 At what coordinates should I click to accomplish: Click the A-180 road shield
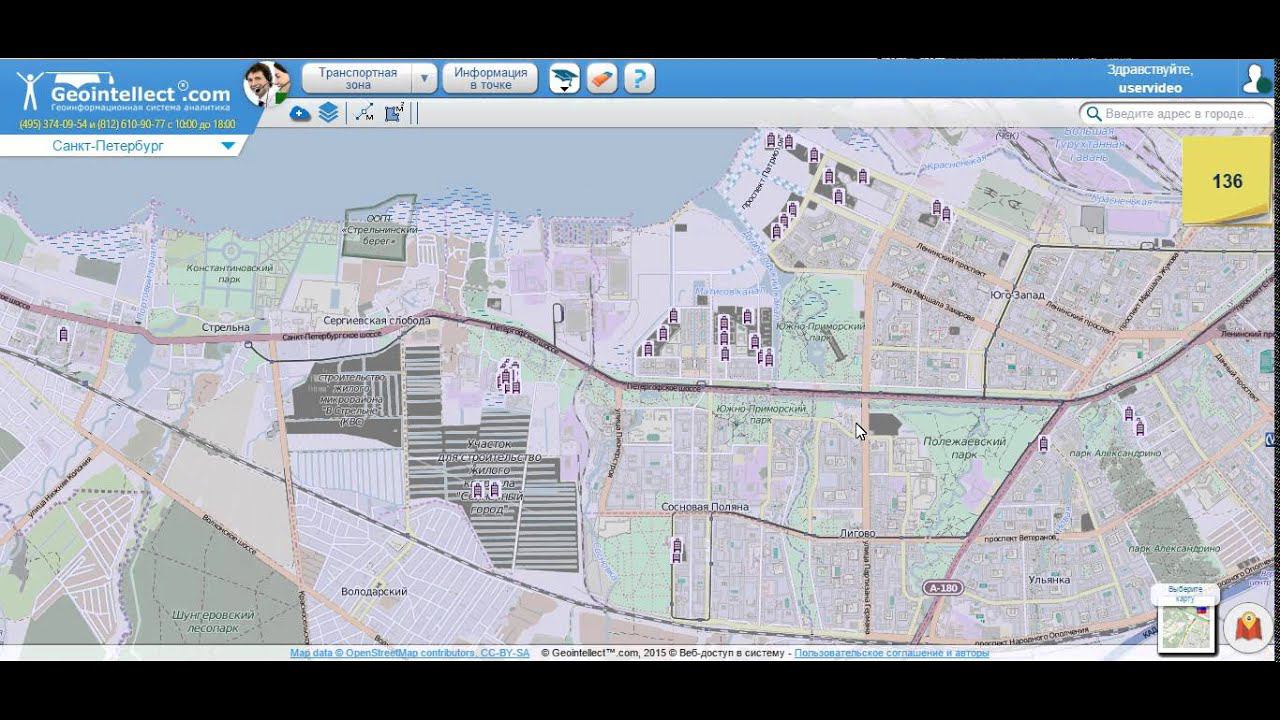[942, 588]
